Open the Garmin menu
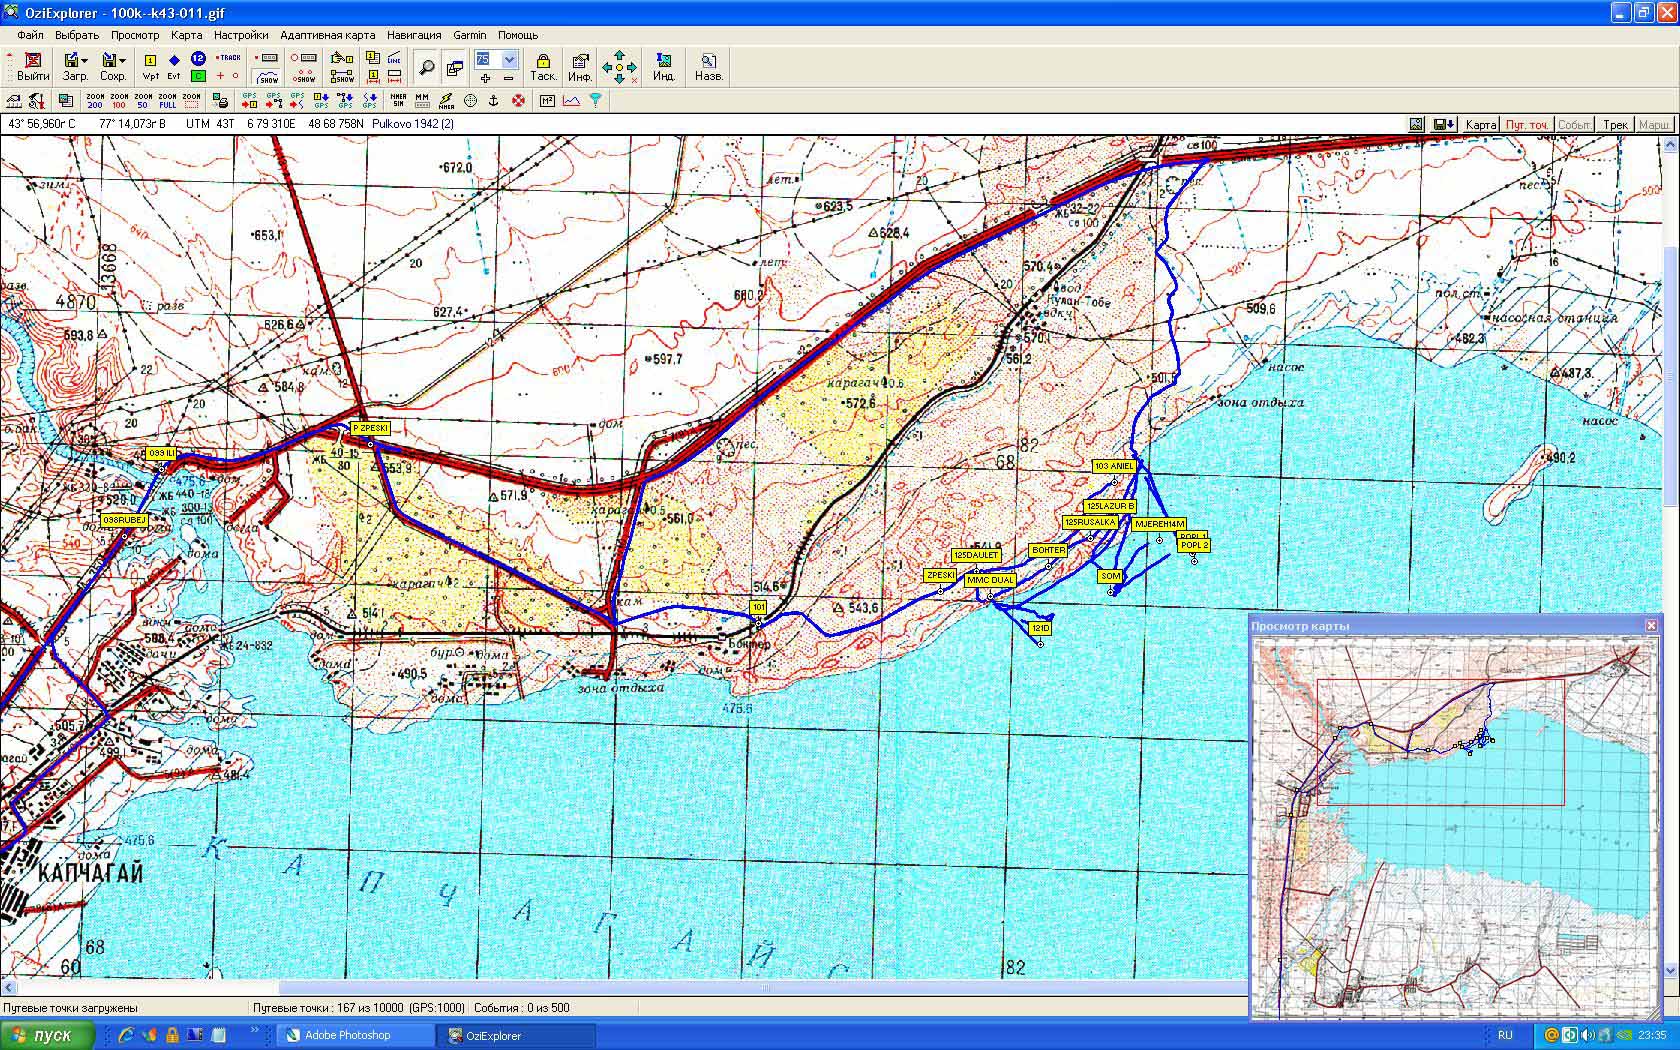 470,35
